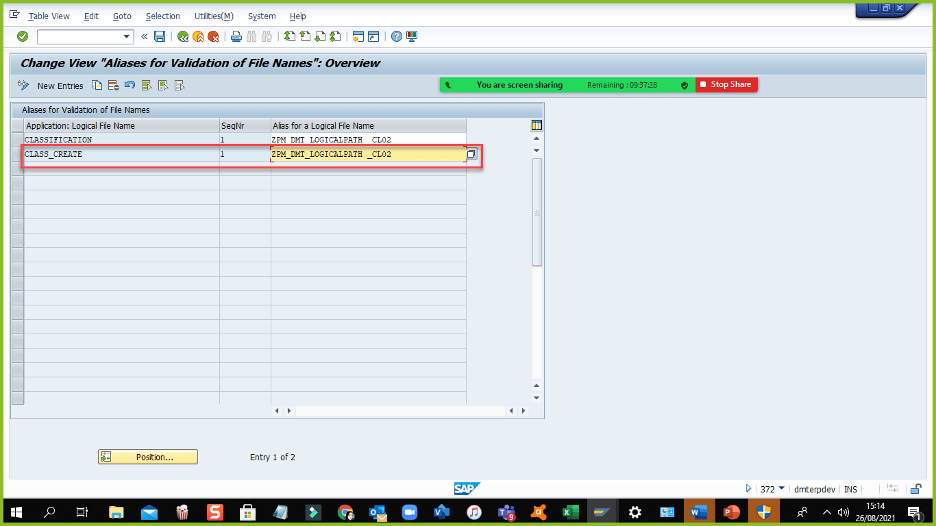Expand the command field dropdown arrow
Screen dimensions: 936x526
127,37
